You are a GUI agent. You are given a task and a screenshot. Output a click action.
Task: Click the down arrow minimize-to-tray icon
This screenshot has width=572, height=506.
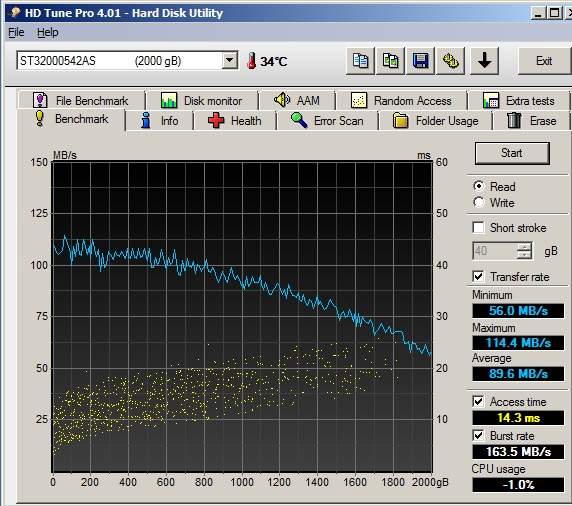484,61
